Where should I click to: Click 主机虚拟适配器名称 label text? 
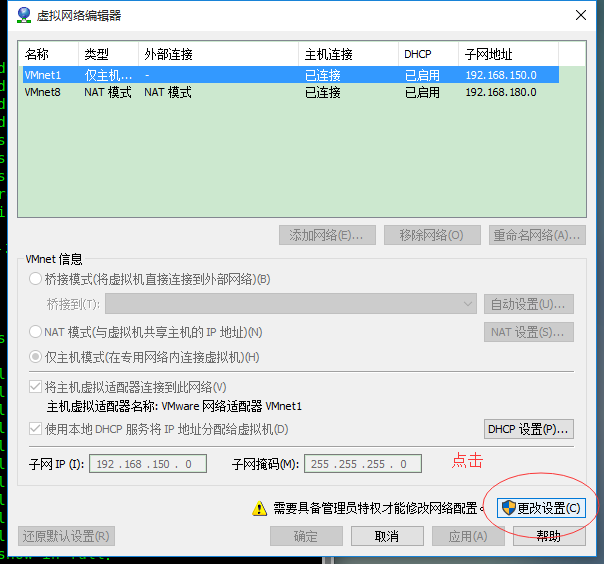(174, 406)
